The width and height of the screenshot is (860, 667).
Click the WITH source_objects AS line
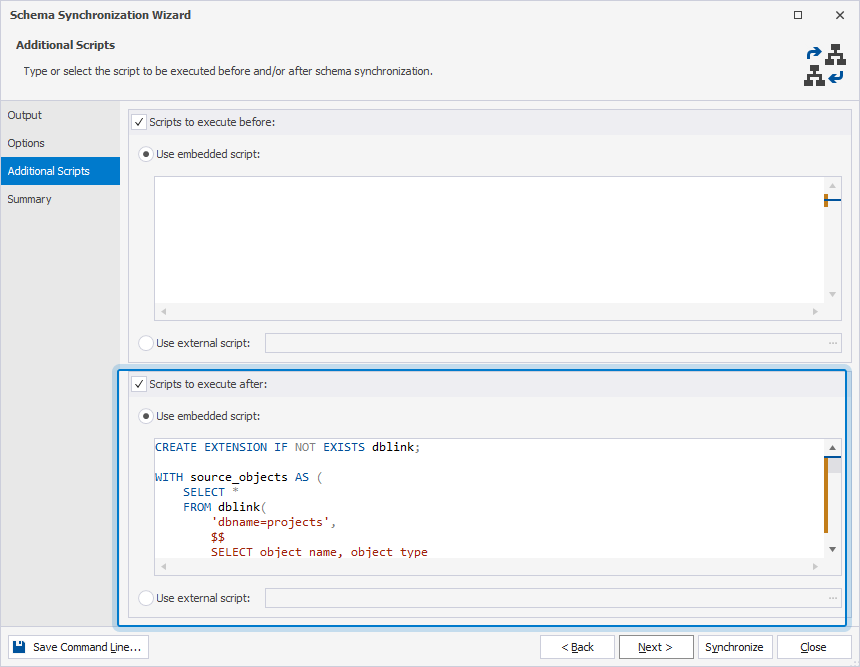[x=239, y=477]
